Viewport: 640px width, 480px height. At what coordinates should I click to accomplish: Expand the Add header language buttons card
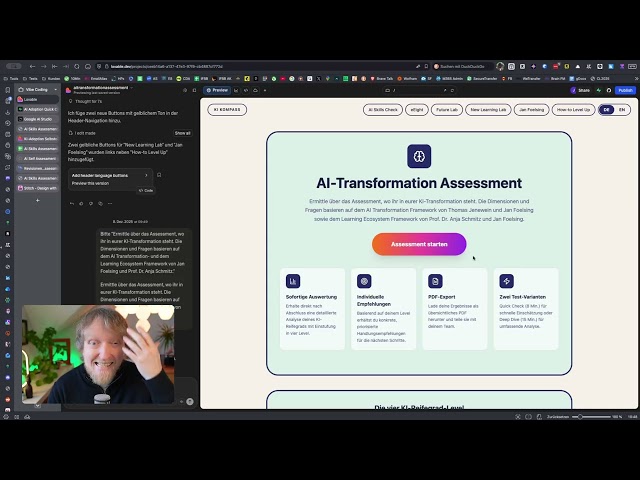(146, 176)
